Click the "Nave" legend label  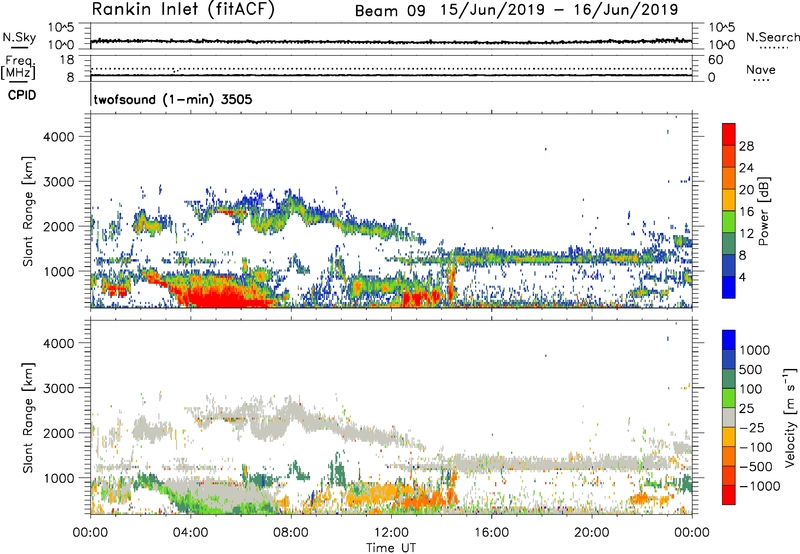761,70
